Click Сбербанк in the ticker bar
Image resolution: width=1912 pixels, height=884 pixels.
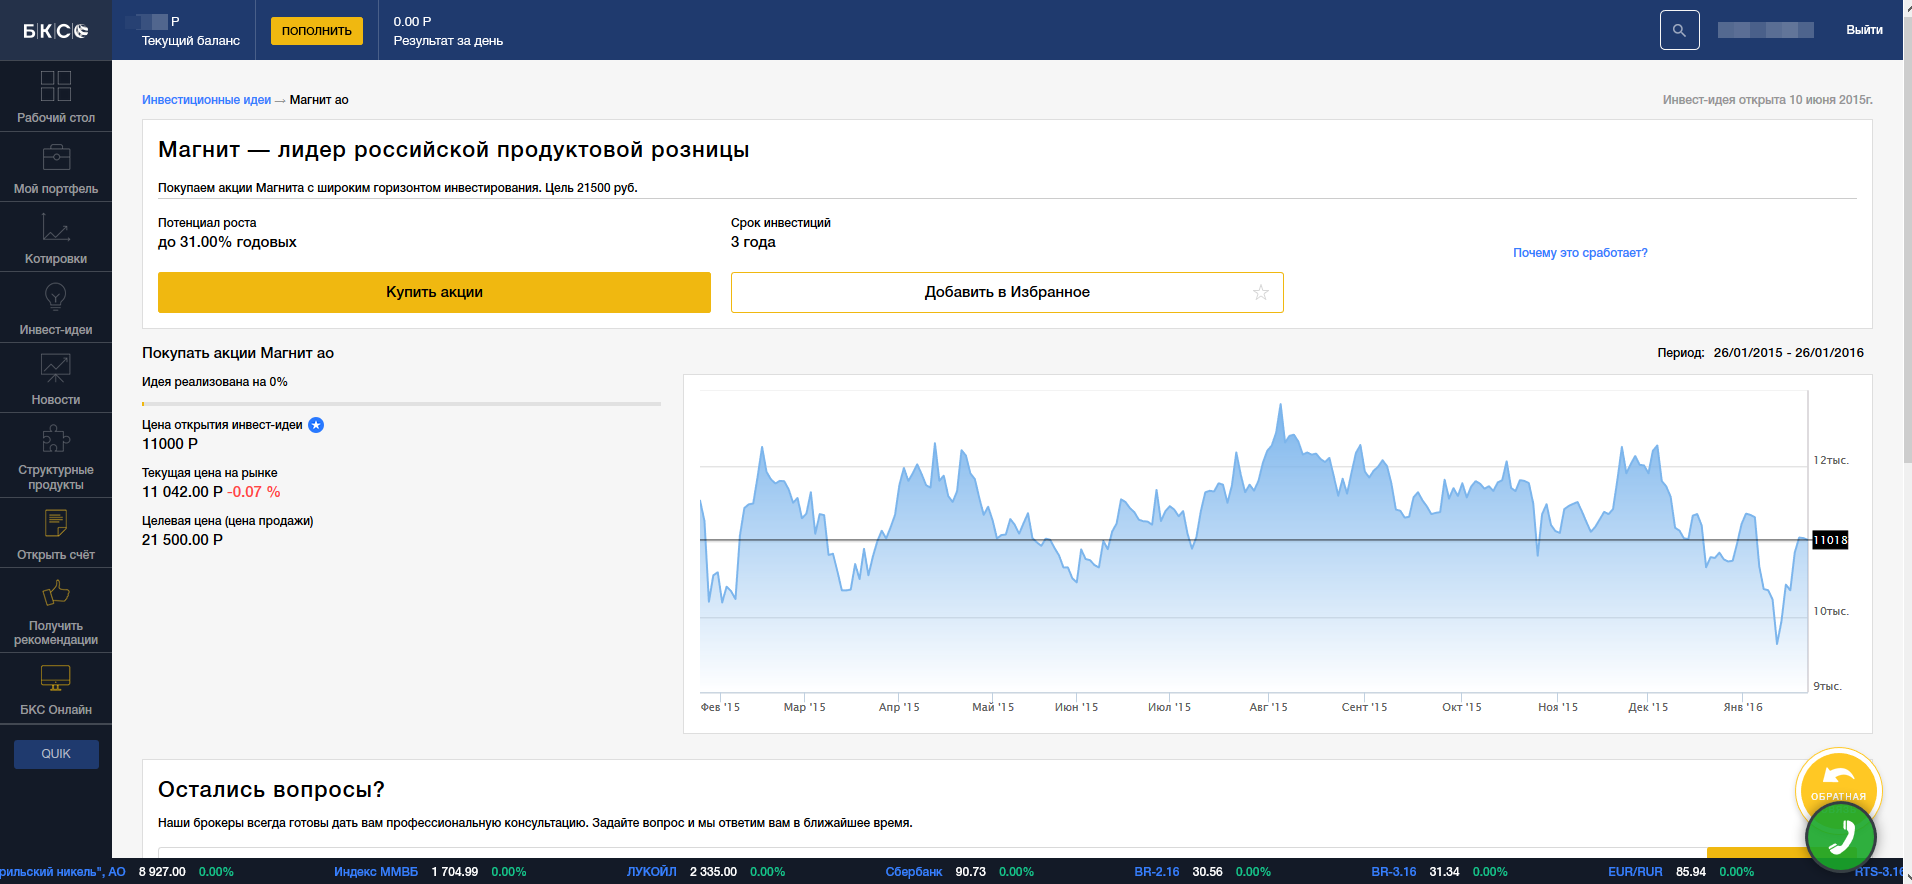click(x=914, y=872)
